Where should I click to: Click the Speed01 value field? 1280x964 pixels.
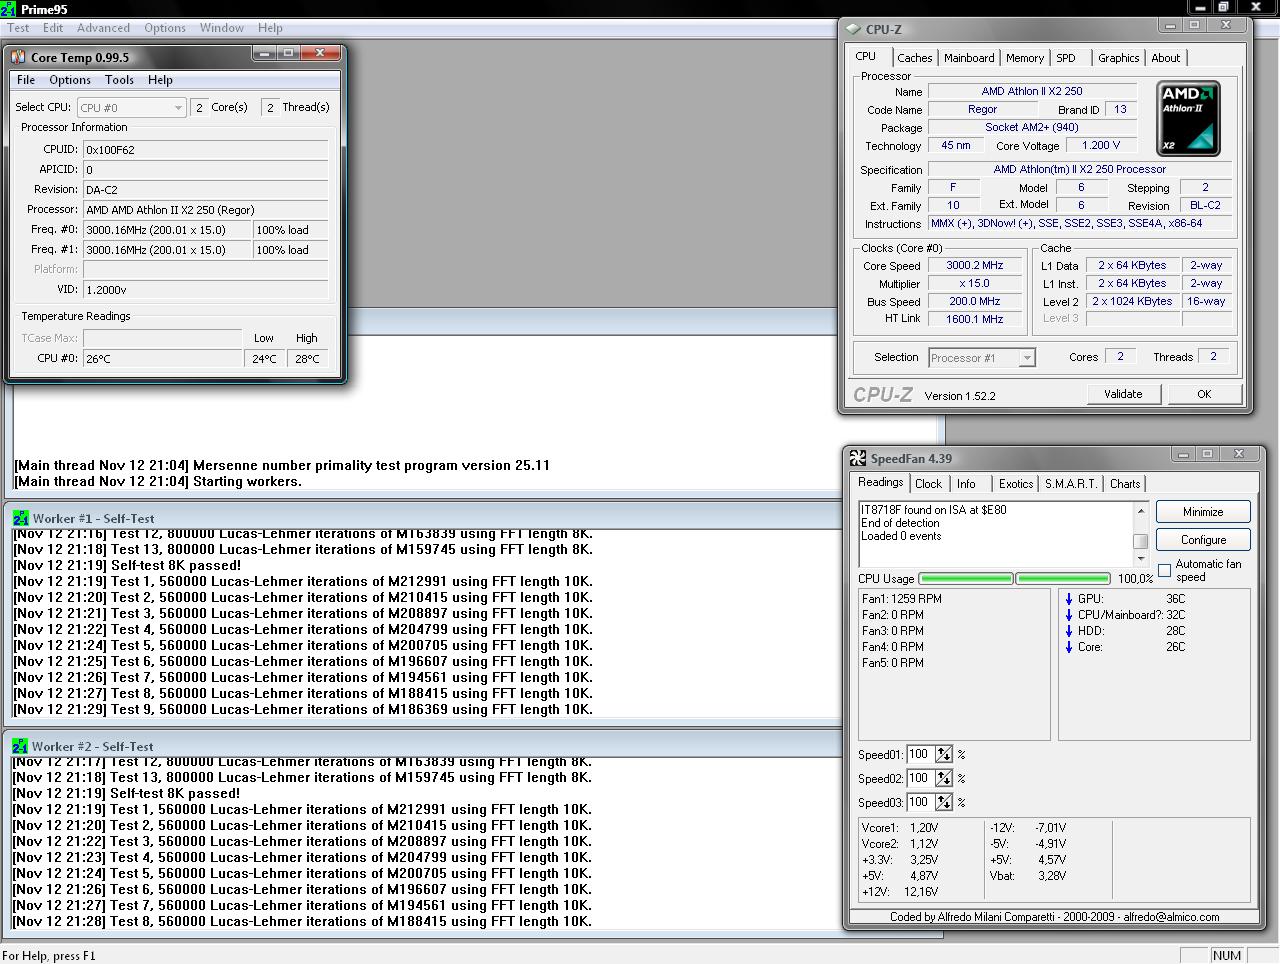(920, 755)
